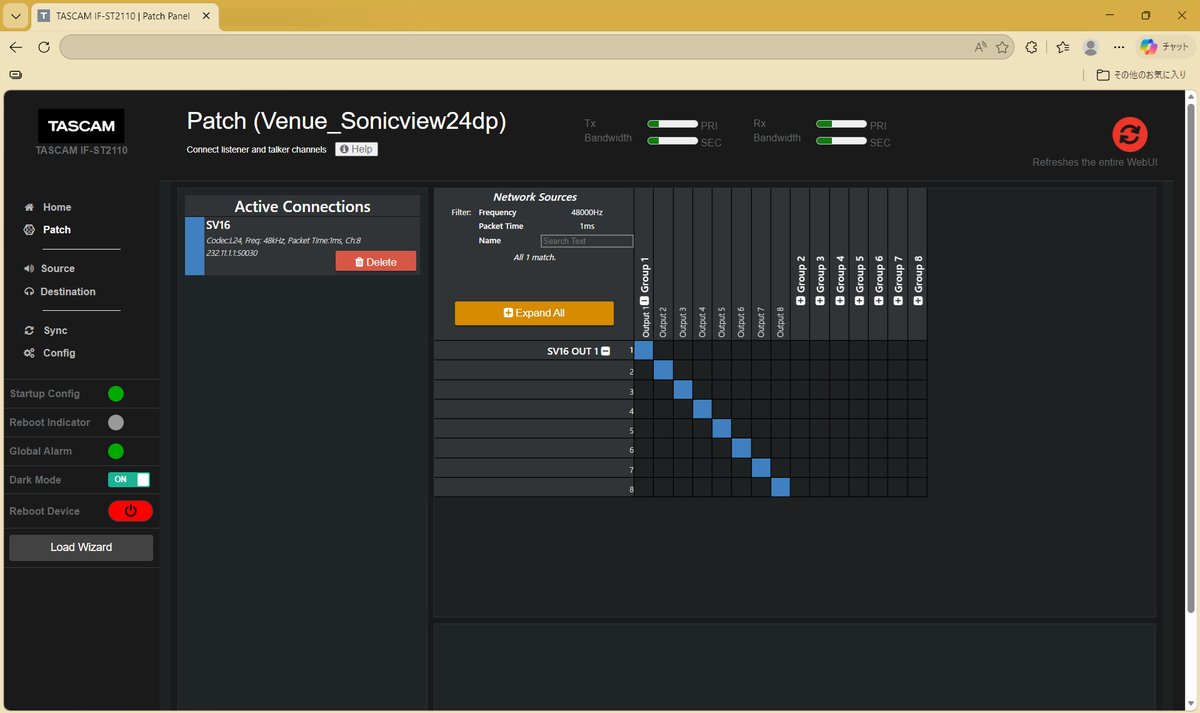Click the red refresh entire WebUI icon

1130,134
